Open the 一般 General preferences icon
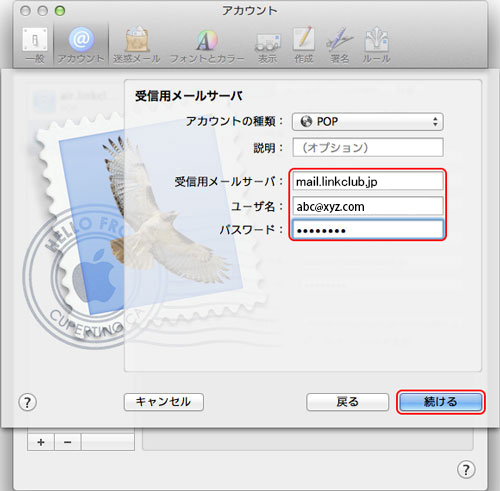The width and height of the screenshot is (500, 491). coord(35,45)
